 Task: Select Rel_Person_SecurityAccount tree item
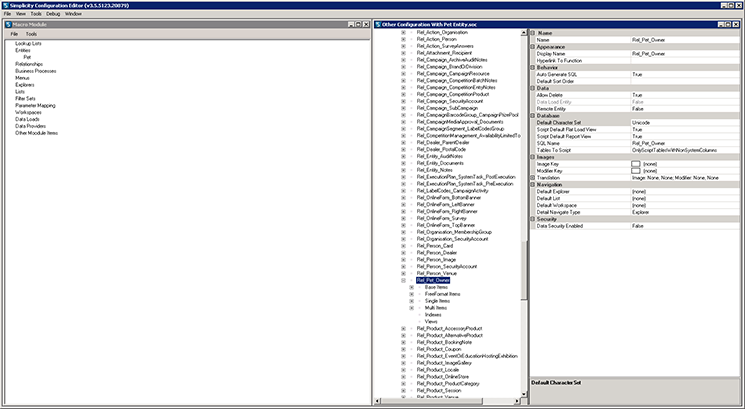pyautogui.click(x=447, y=266)
